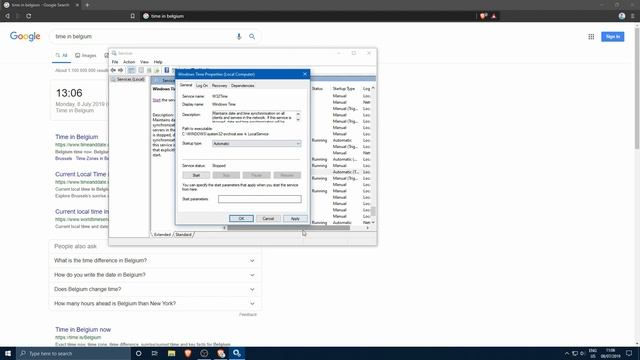Click the taskbar search box

(73, 353)
